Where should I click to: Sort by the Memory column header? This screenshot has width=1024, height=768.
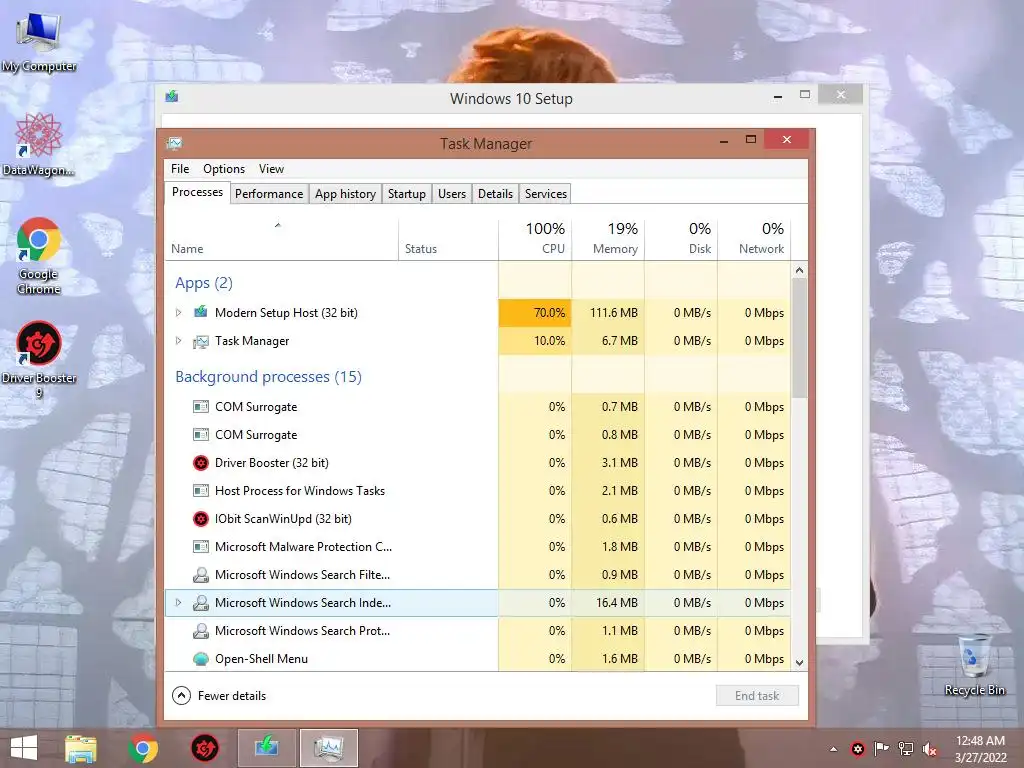608,240
